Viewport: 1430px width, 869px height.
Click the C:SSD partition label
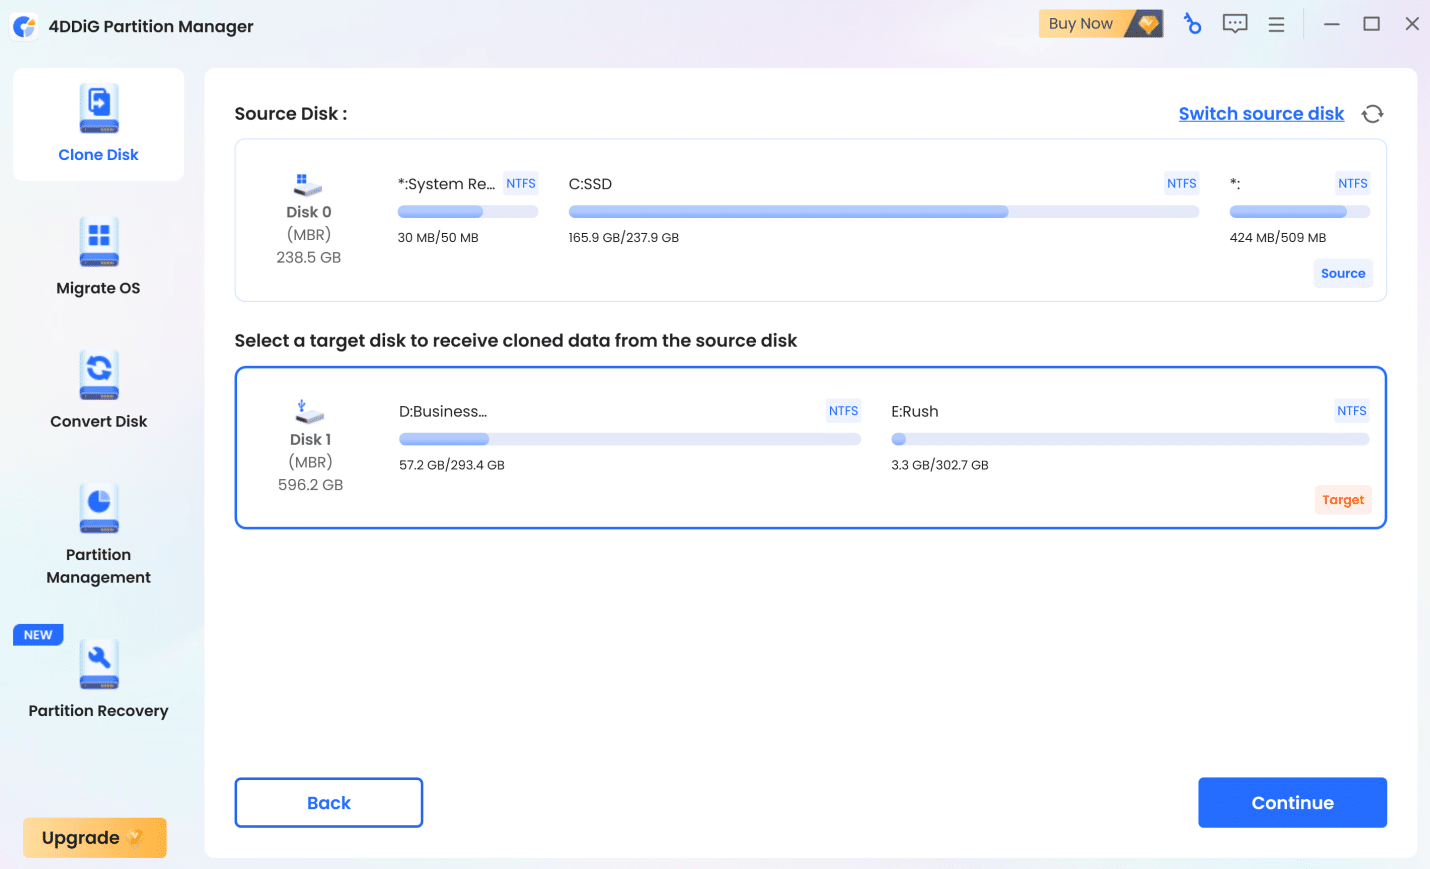pos(590,184)
